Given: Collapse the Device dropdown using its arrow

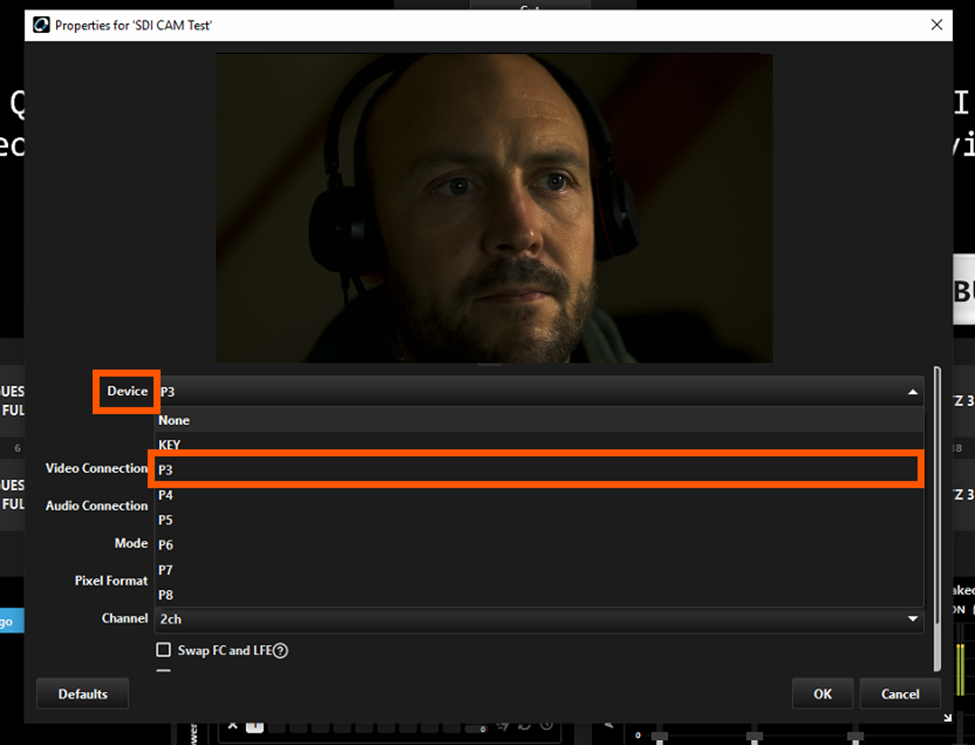Looking at the screenshot, I should coord(913,392).
